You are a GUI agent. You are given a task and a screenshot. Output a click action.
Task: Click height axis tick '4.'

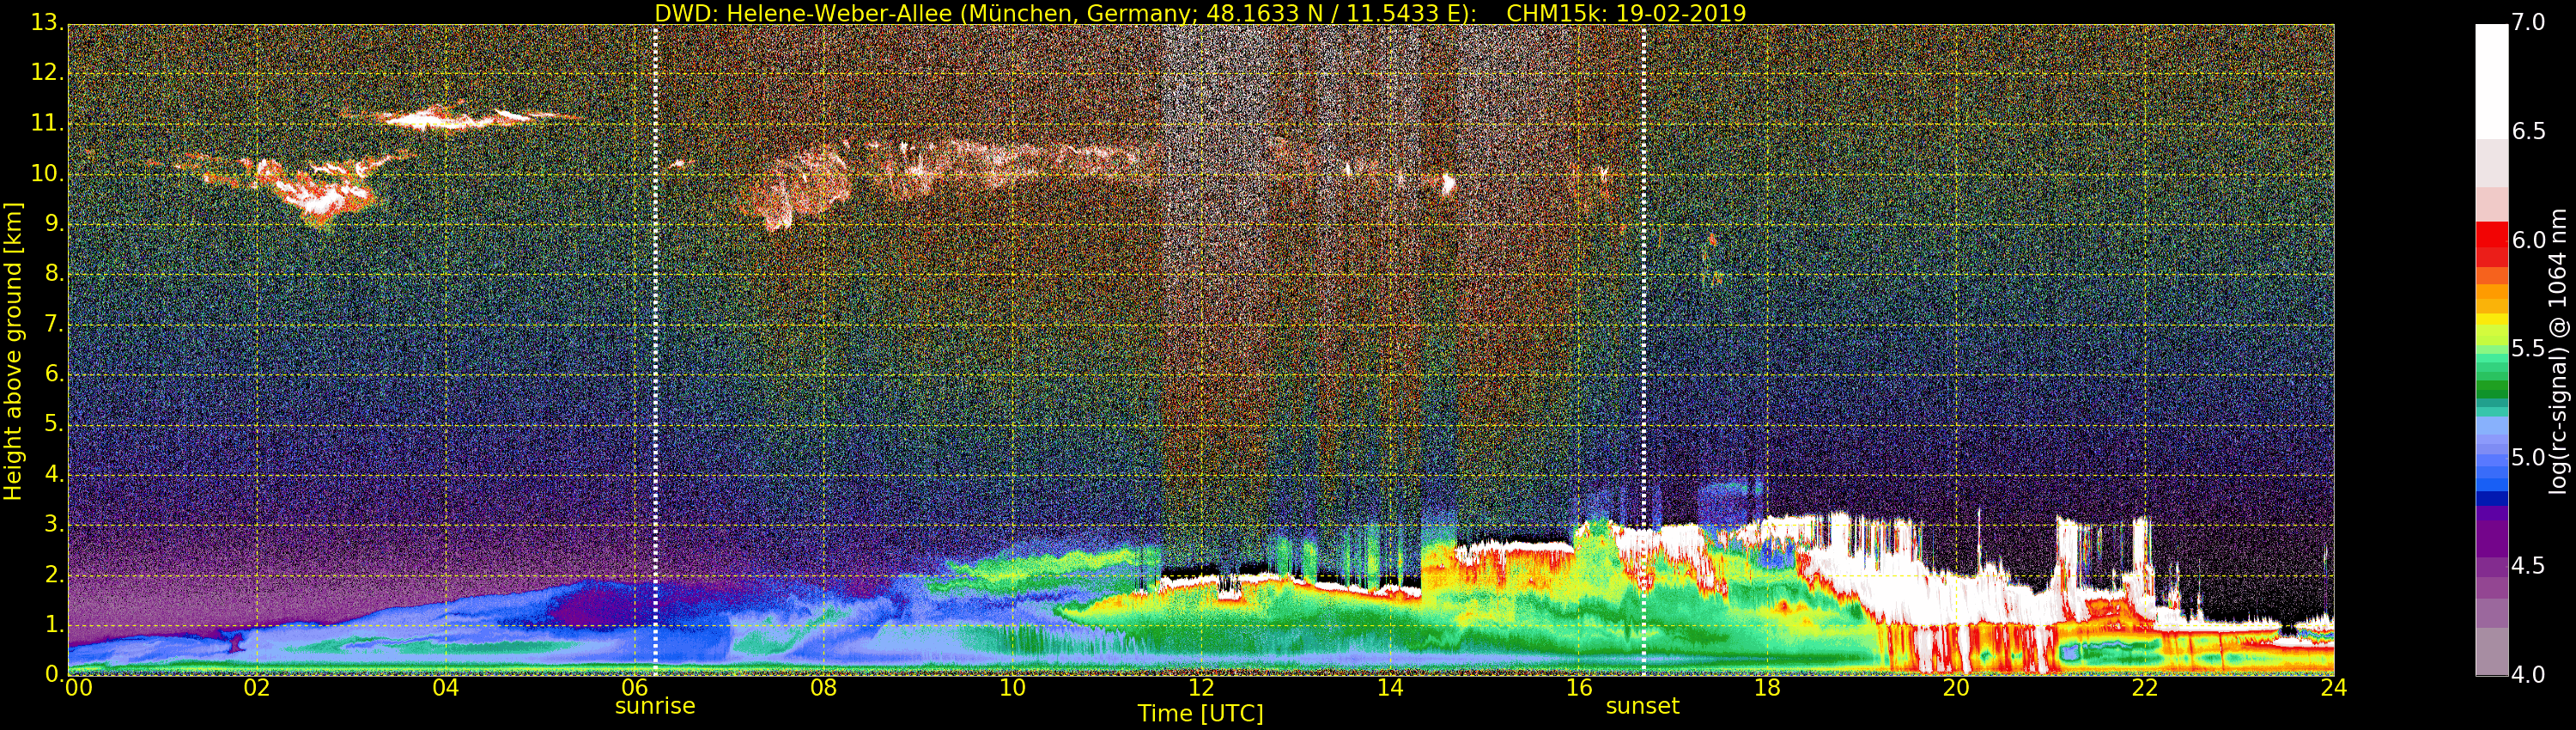click(x=53, y=473)
